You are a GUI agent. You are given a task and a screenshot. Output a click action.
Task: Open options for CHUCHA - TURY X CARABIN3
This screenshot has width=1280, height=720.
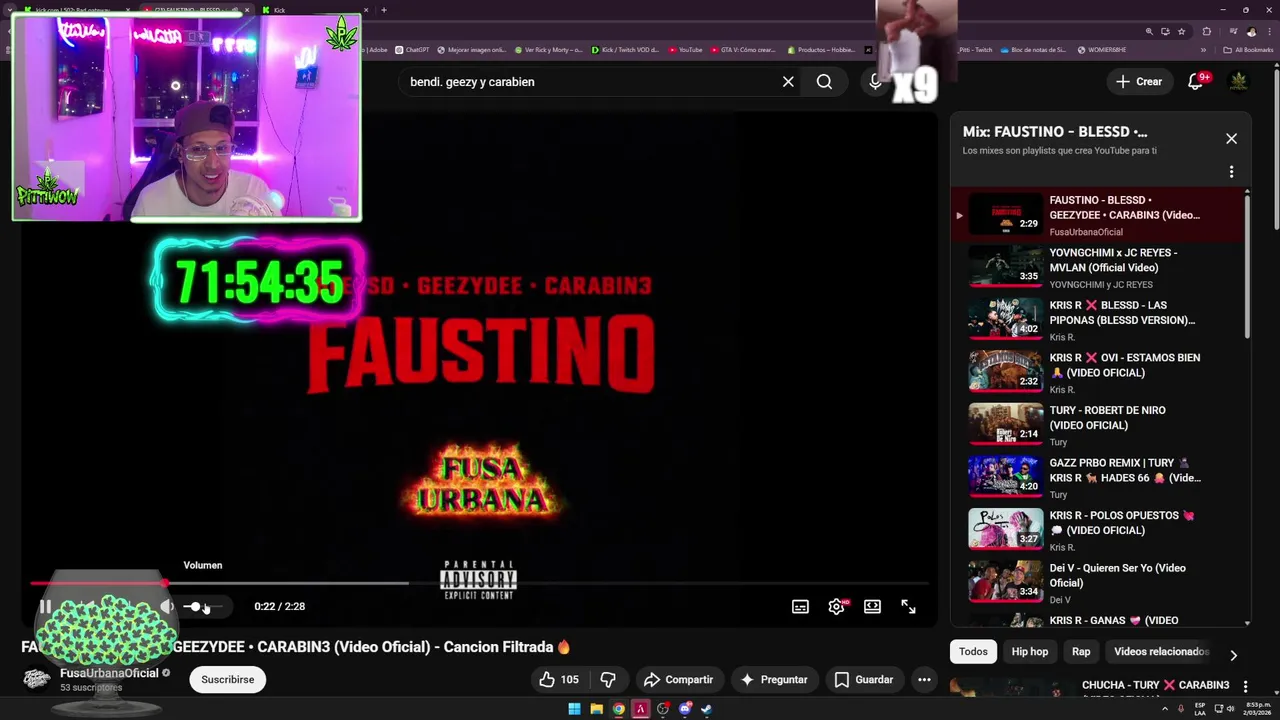point(1245,686)
